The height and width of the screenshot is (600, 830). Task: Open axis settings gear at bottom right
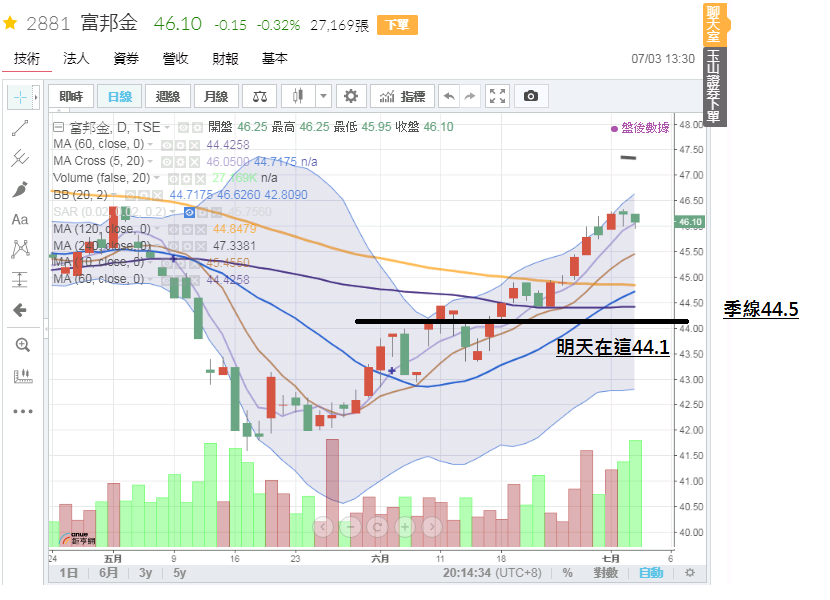tap(690, 572)
